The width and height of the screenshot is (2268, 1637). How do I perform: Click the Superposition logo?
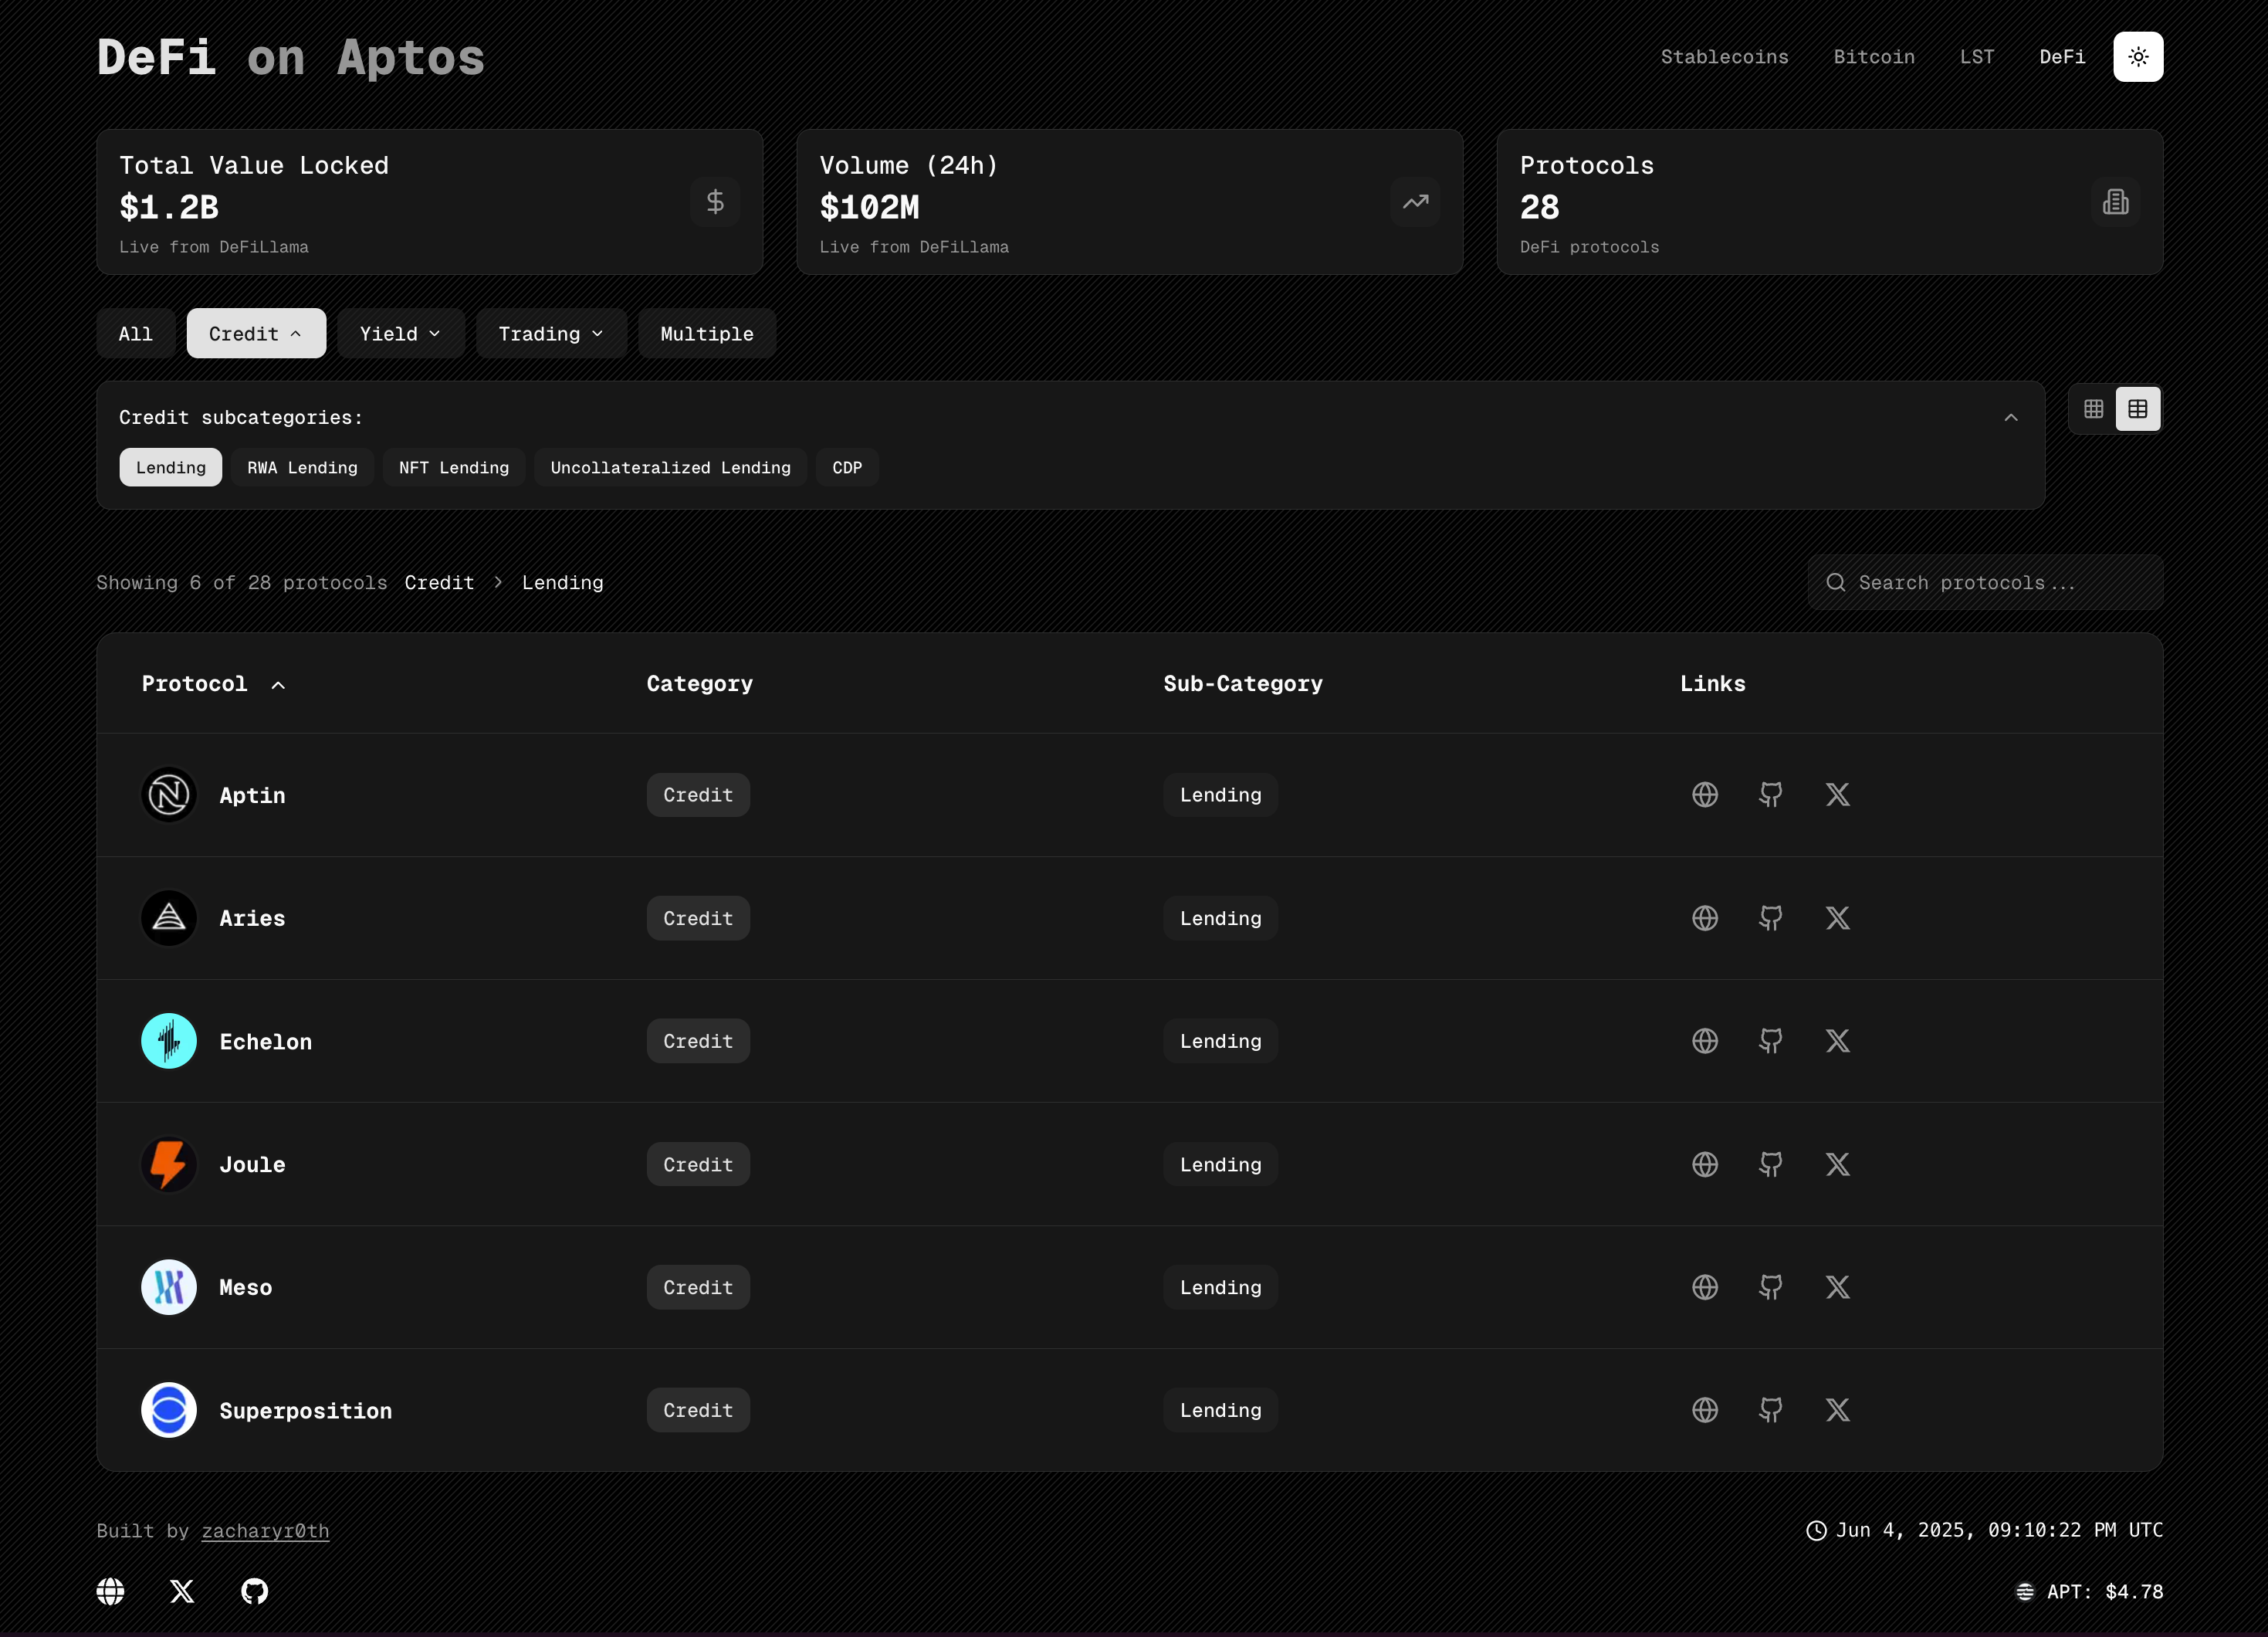click(x=169, y=1410)
